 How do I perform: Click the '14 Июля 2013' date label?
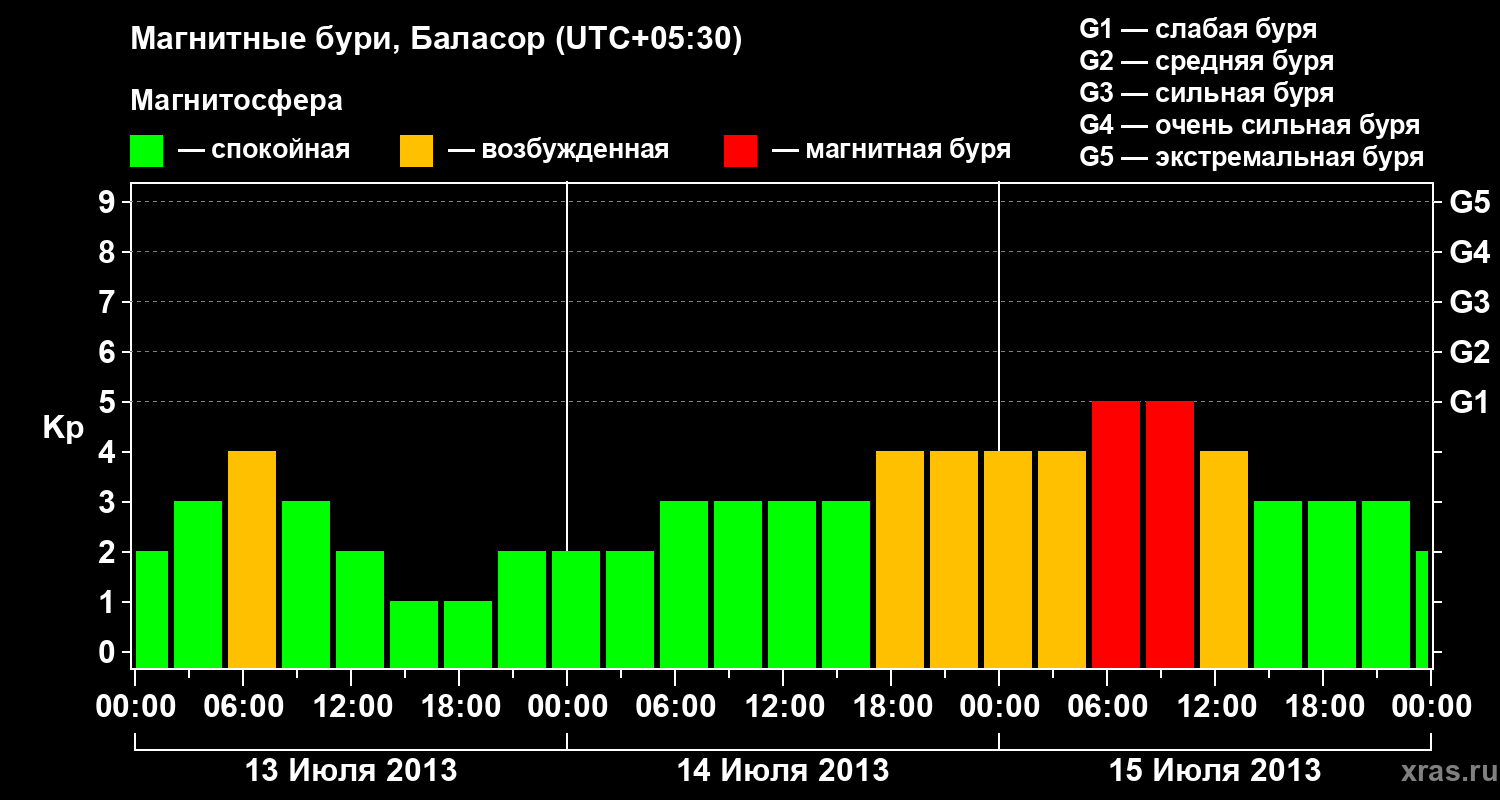click(783, 771)
